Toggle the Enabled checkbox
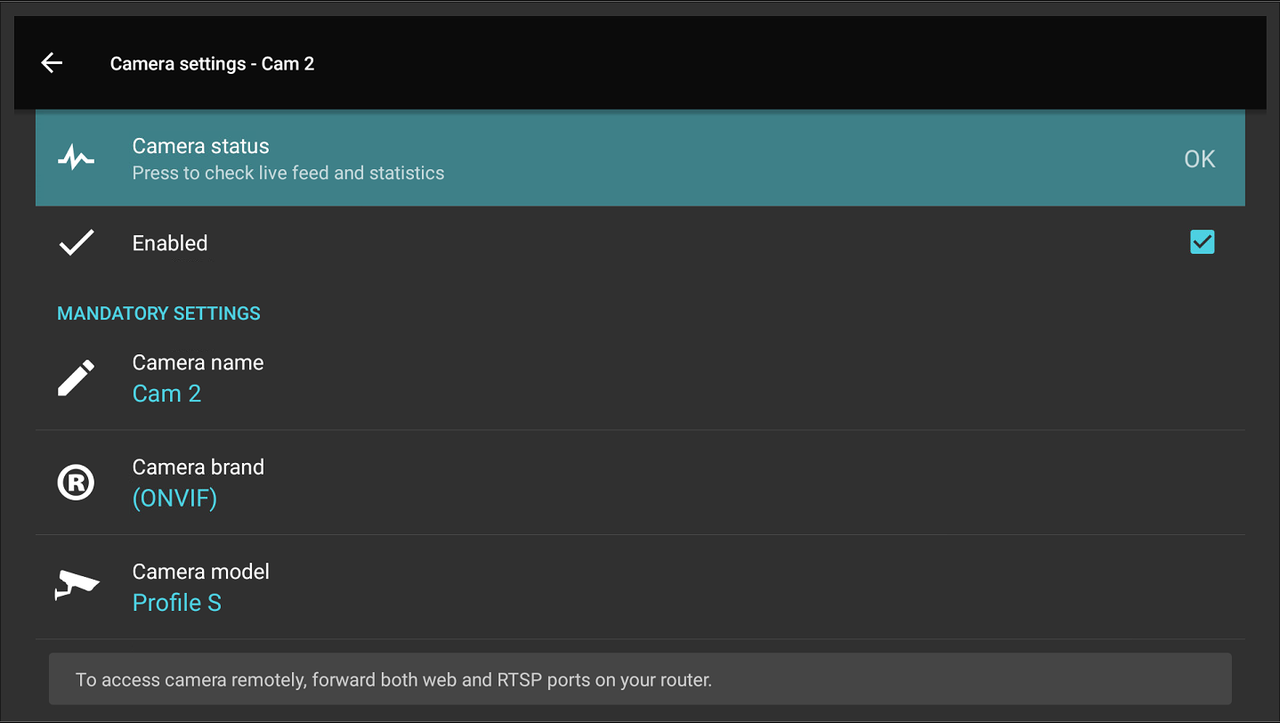The image size is (1280, 723). pyautogui.click(x=1202, y=242)
